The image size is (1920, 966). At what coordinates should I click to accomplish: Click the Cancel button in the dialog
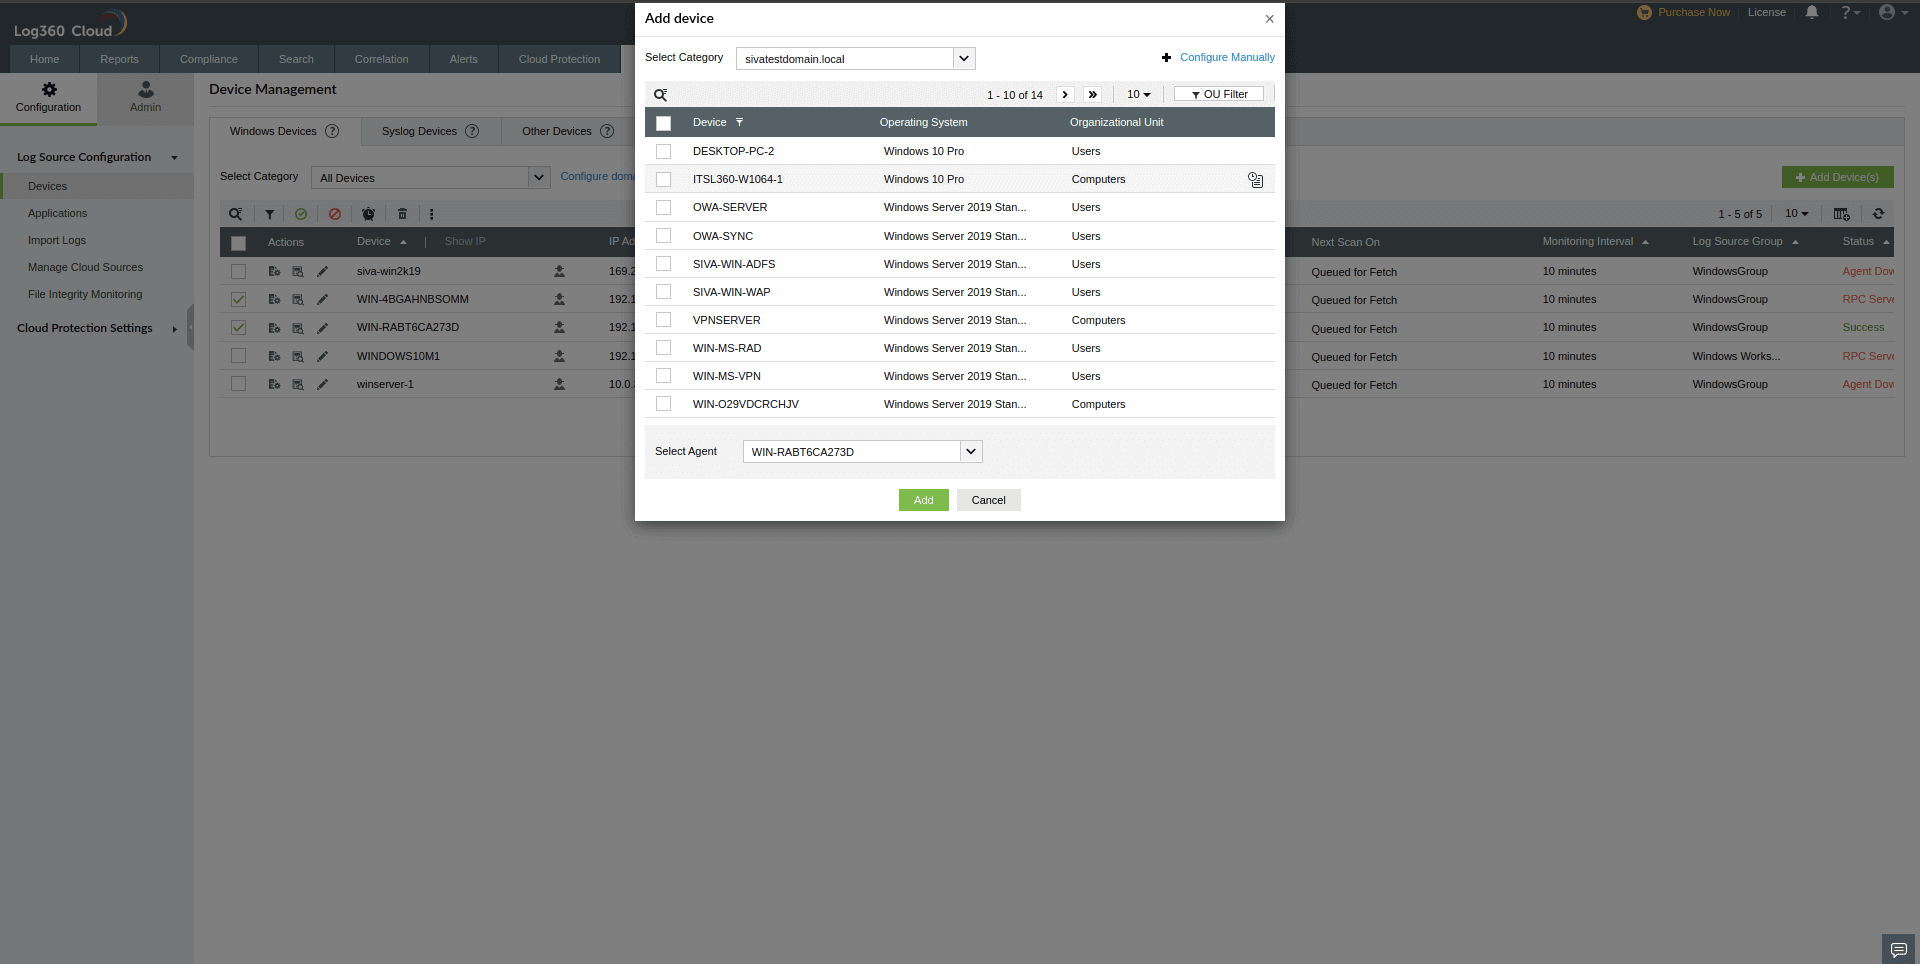click(989, 500)
